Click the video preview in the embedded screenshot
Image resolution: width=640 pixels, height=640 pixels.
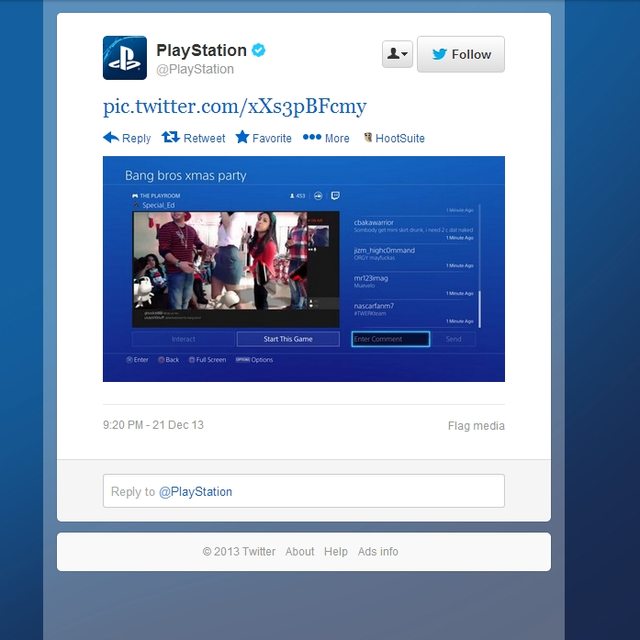tap(236, 260)
